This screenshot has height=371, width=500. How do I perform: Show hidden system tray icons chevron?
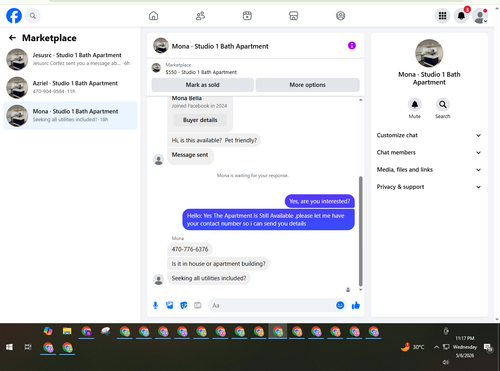436,347
